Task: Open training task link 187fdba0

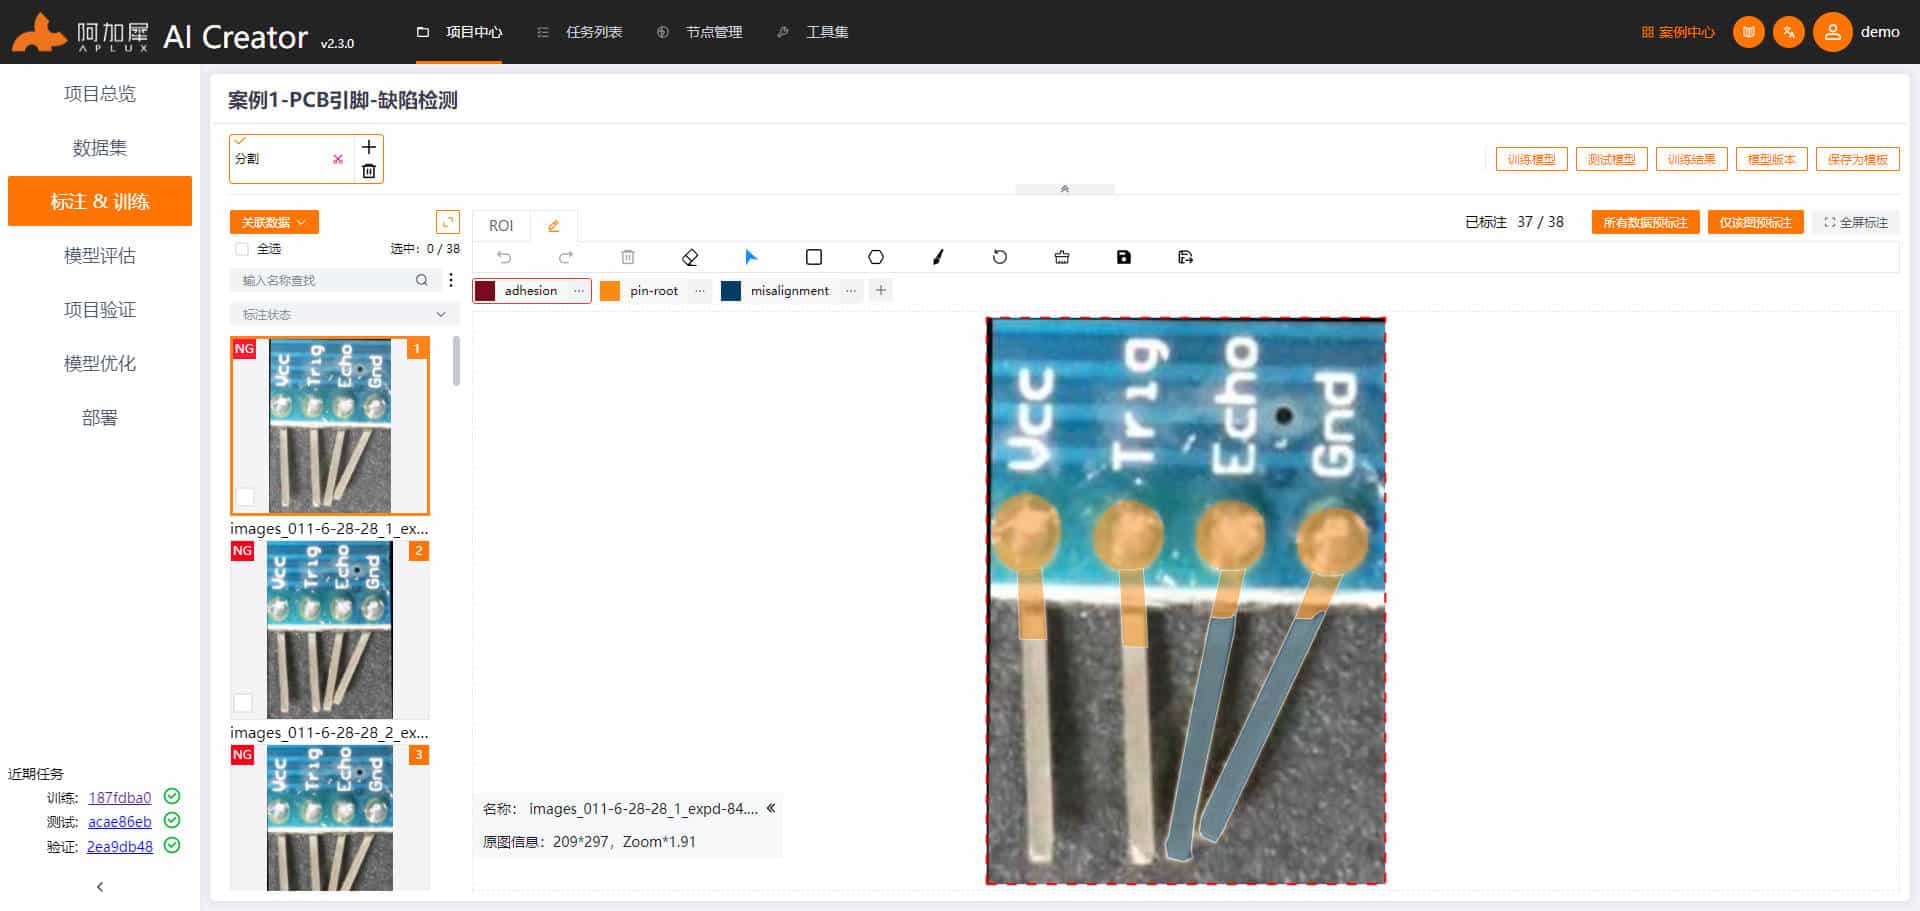Action: pos(120,797)
